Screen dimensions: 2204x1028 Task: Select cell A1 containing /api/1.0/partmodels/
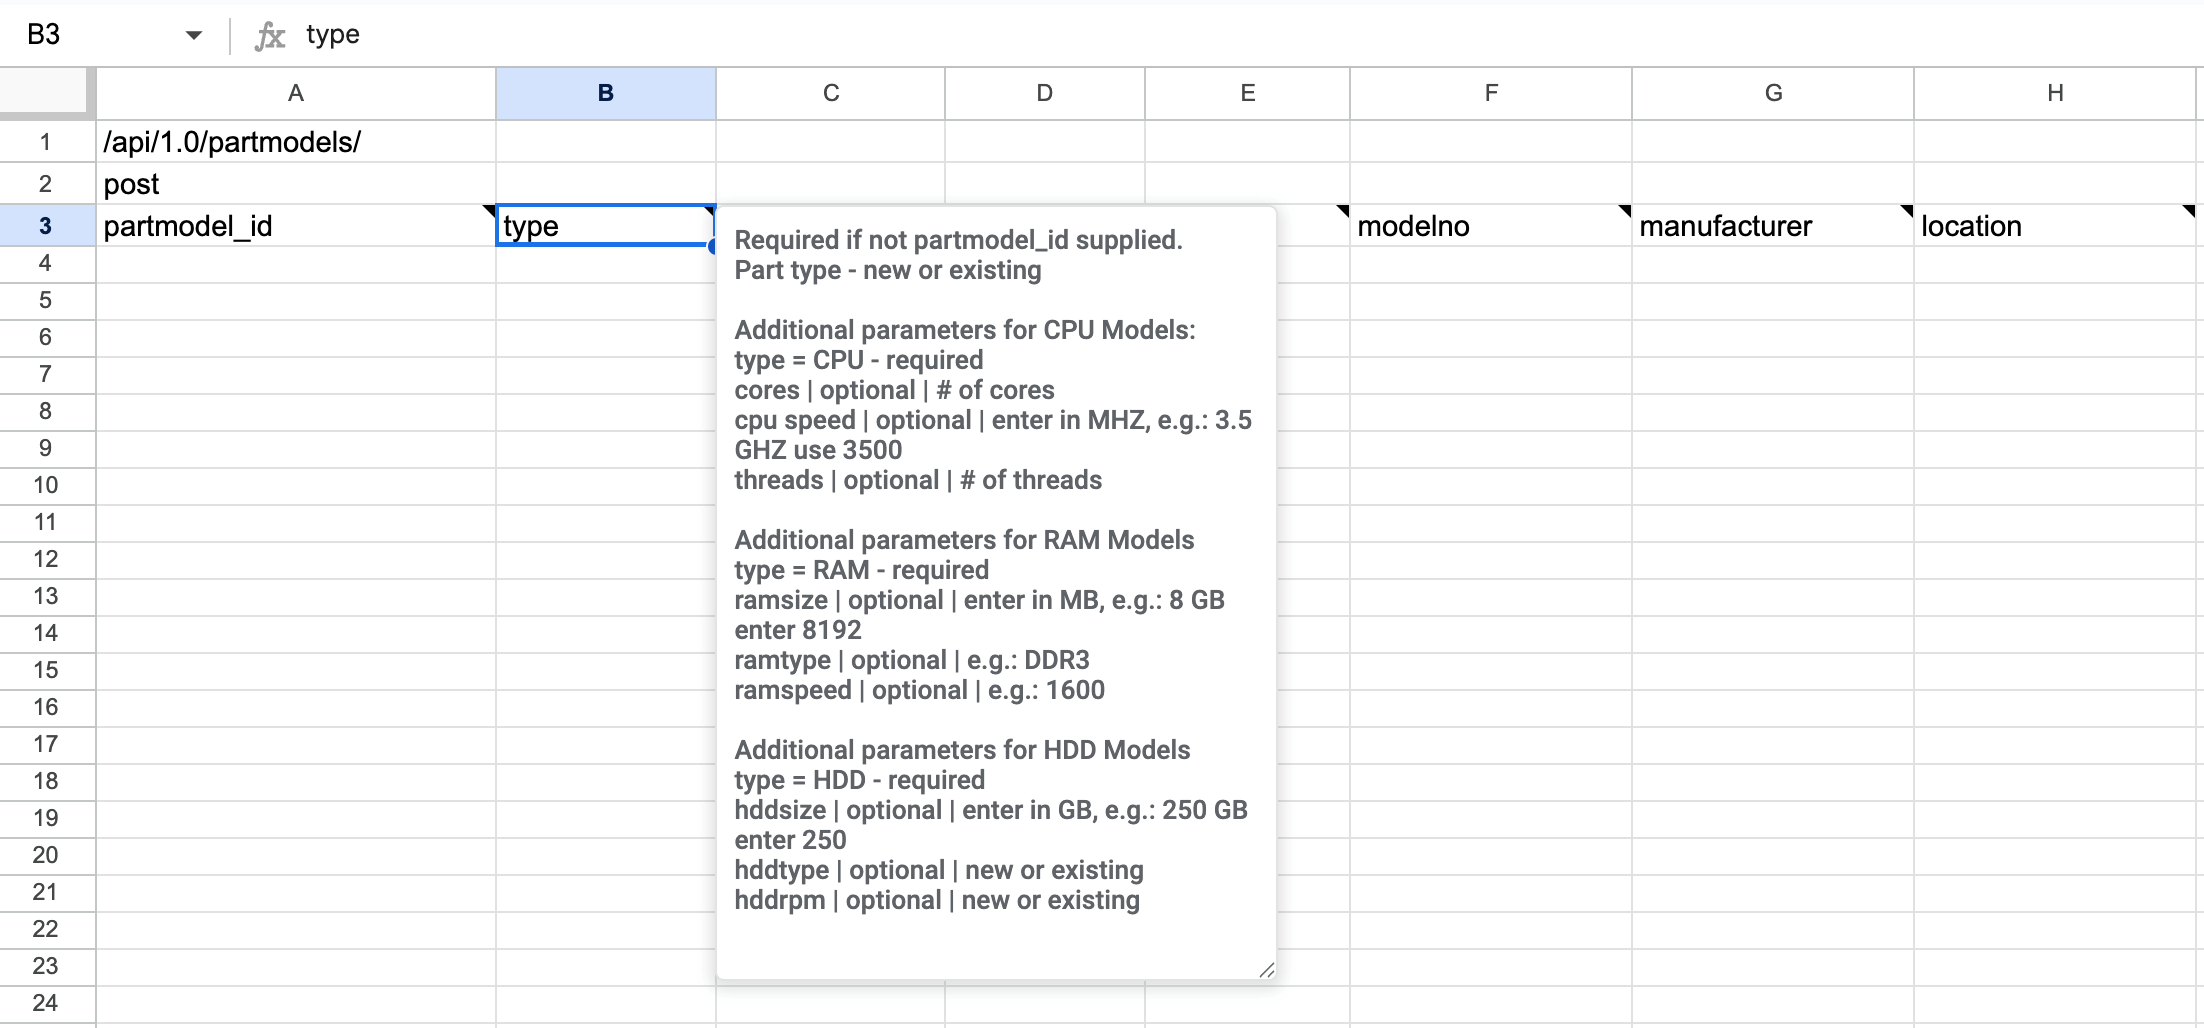coord(296,141)
